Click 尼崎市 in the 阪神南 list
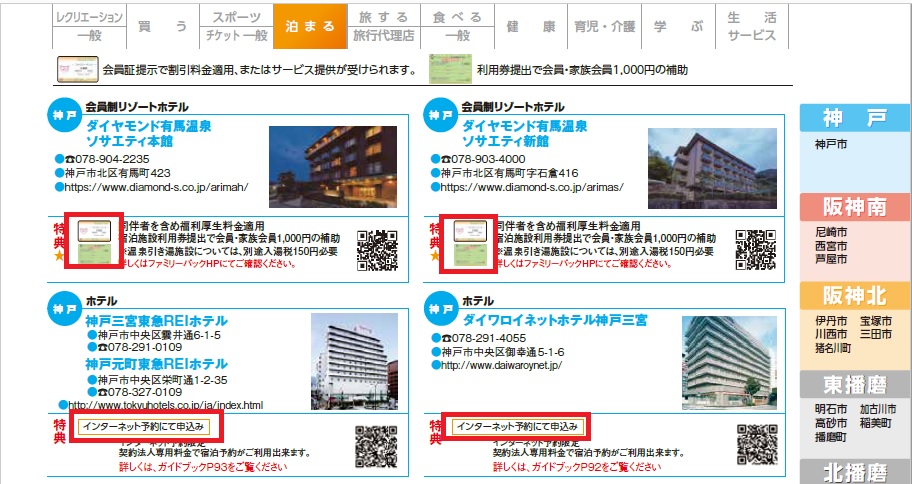This screenshot has height=484, width=912. click(x=831, y=232)
